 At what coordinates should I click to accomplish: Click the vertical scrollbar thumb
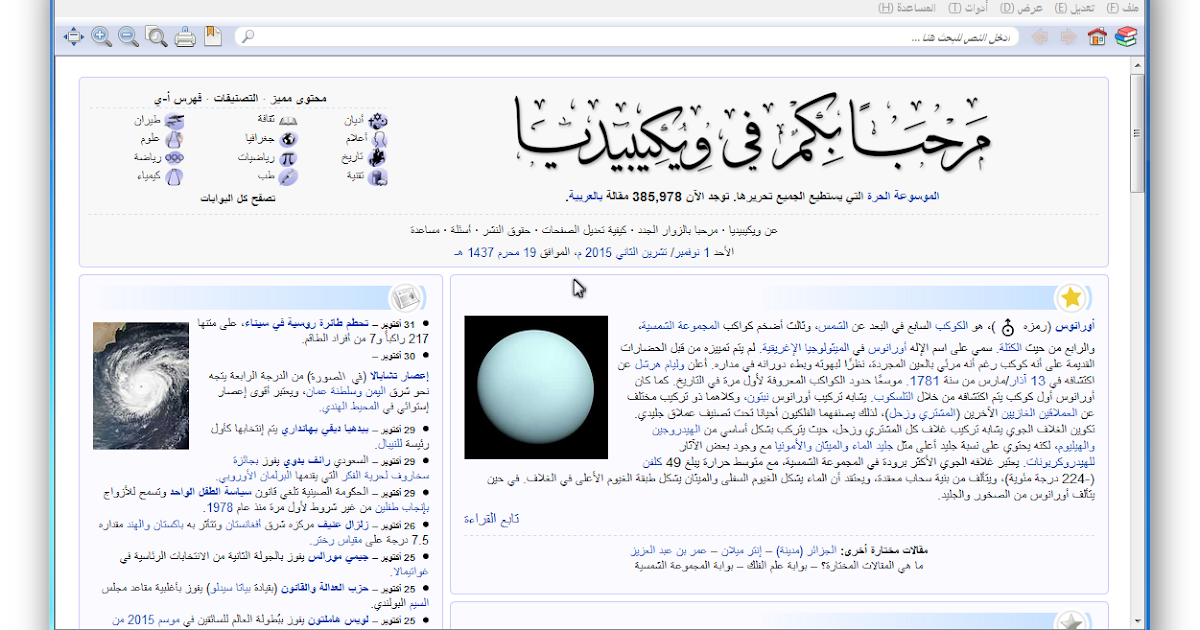(x=1137, y=133)
